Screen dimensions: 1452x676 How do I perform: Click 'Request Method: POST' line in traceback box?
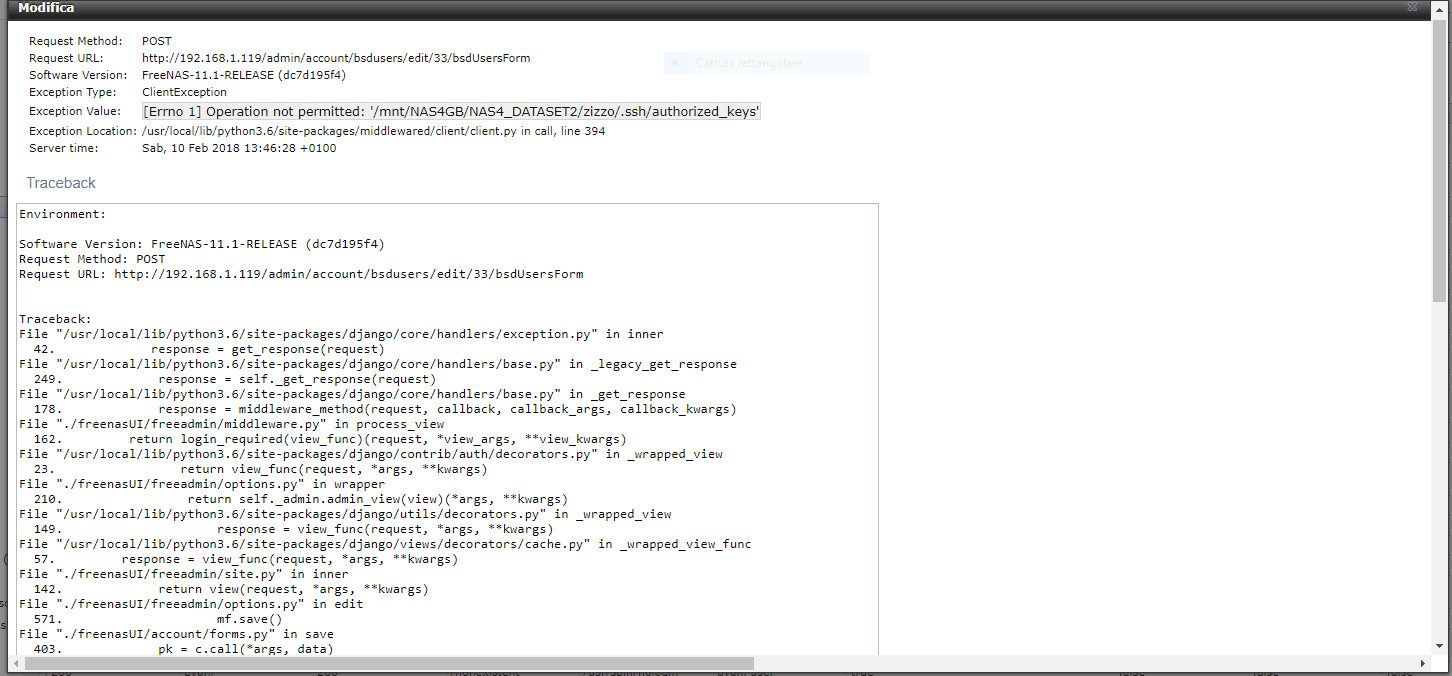(92, 259)
